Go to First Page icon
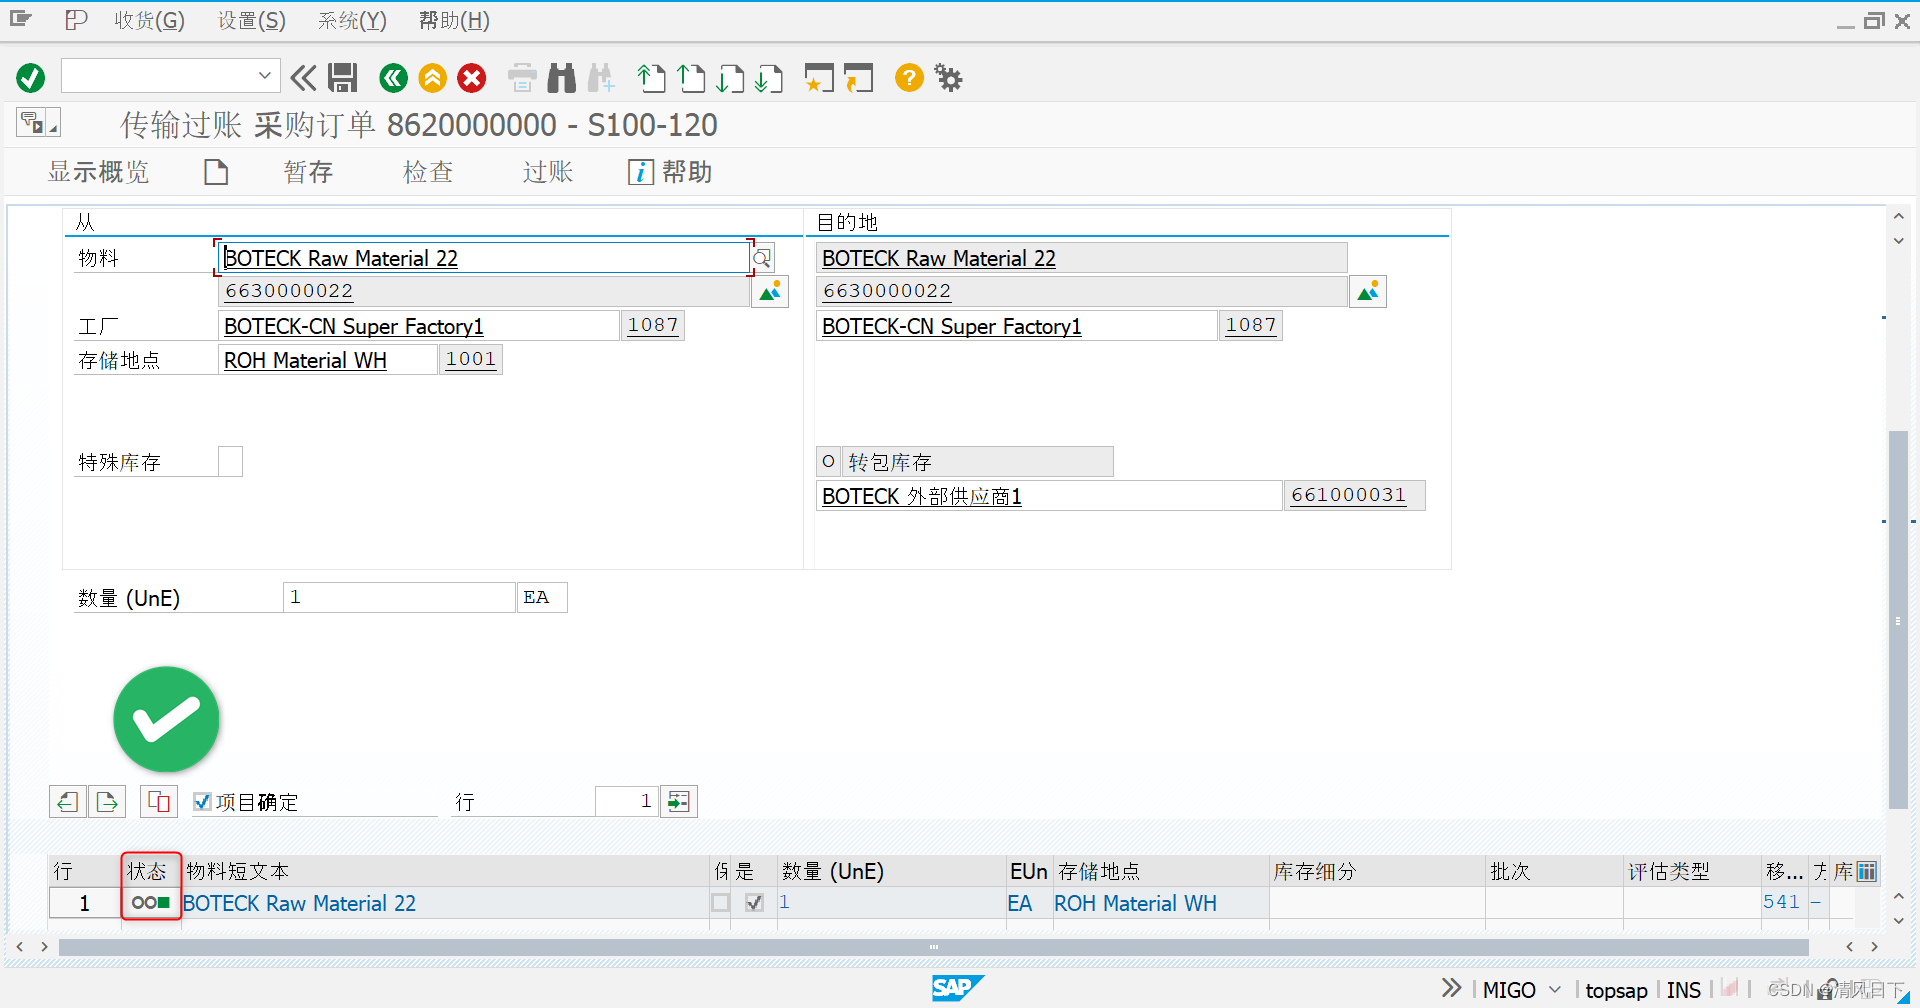Screen dimensions: 1920x1008 point(651,78)
